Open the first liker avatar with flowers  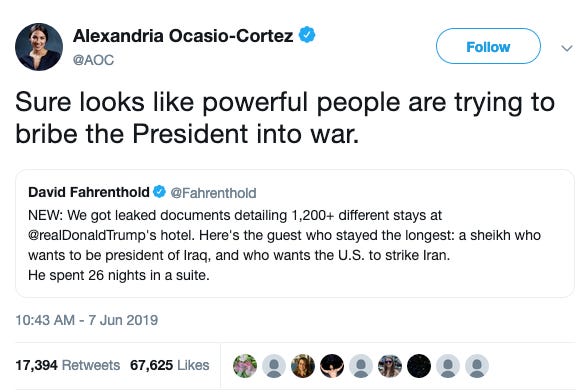(245, 366)
